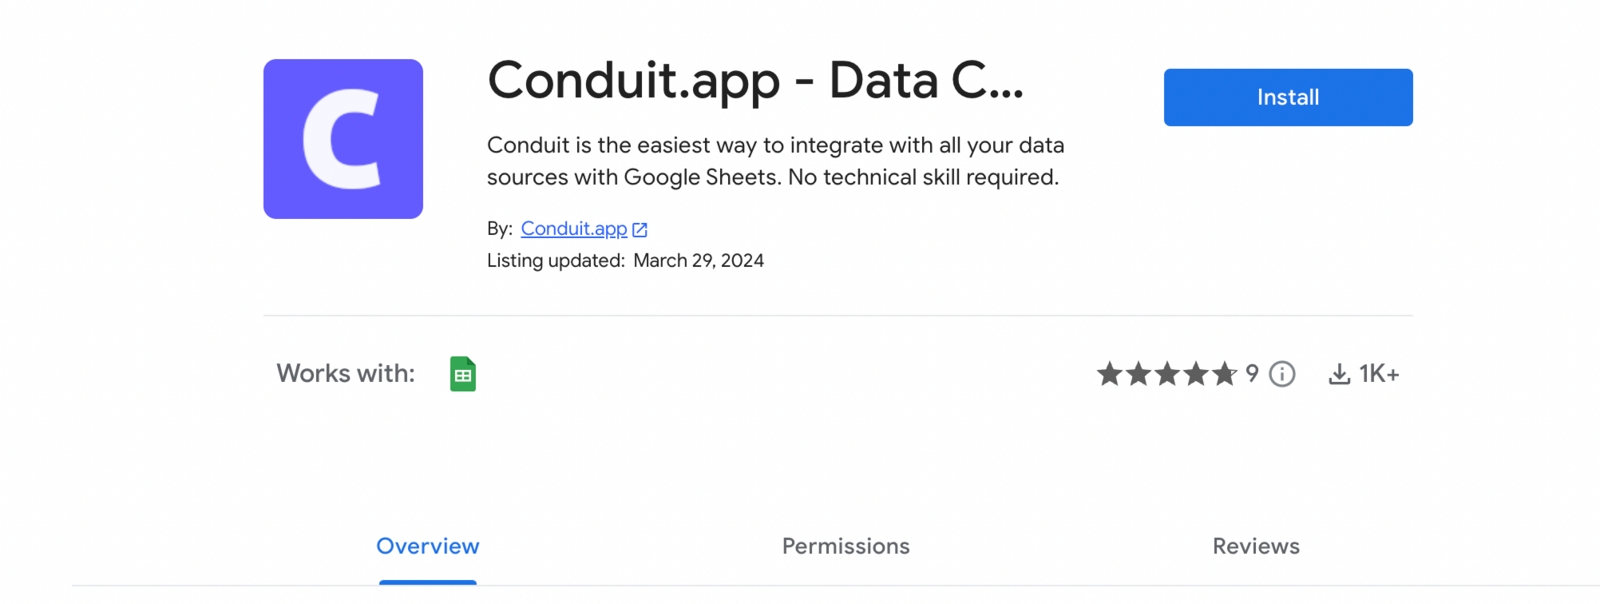Click the Works with label
The image size is (1600, 604).
(345, 374)
